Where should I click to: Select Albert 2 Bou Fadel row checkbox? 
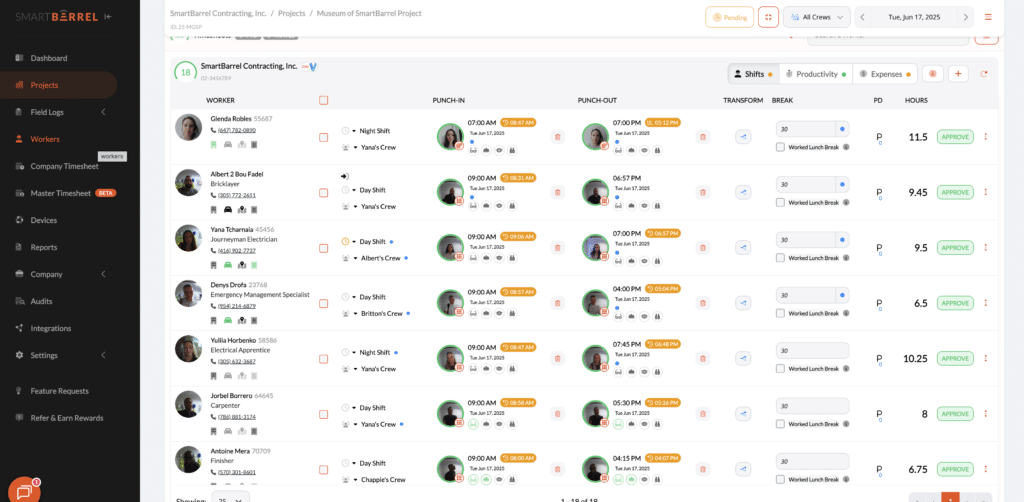323,193
